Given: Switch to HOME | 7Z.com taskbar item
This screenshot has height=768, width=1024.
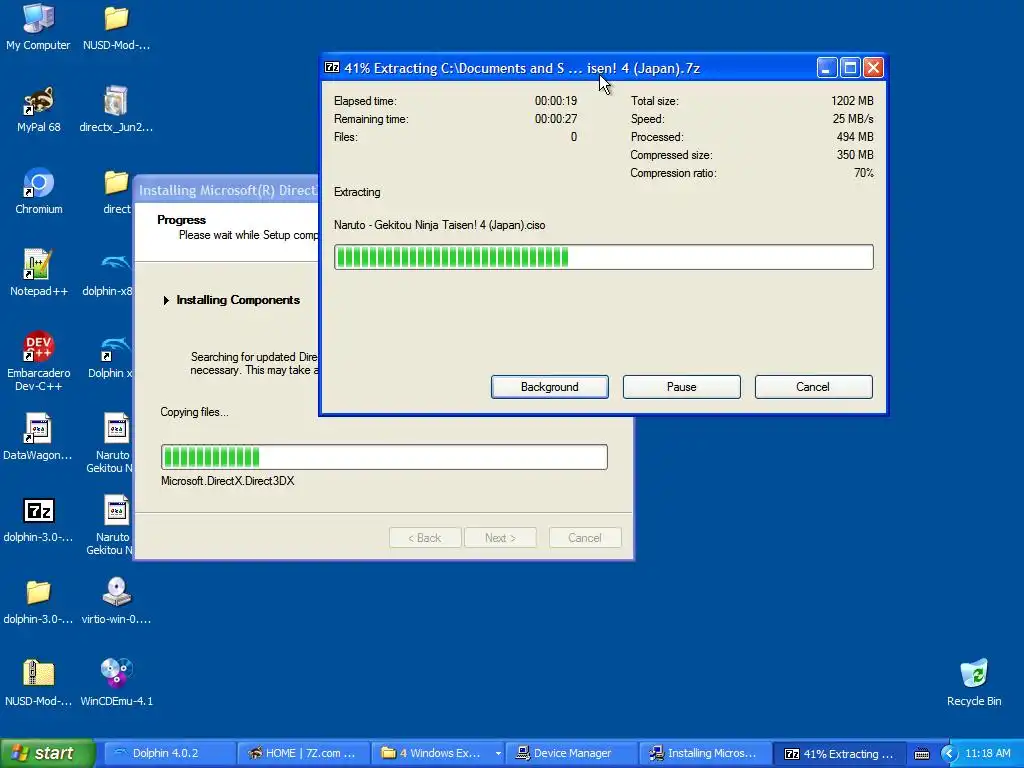Looking at the screenshot, I should coord(303,754).
